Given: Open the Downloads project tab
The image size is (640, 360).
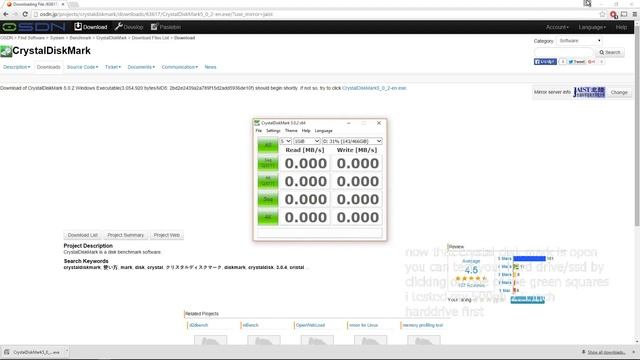Looking at the screenshot, I should pyautogui.click(x=49, y=67).
